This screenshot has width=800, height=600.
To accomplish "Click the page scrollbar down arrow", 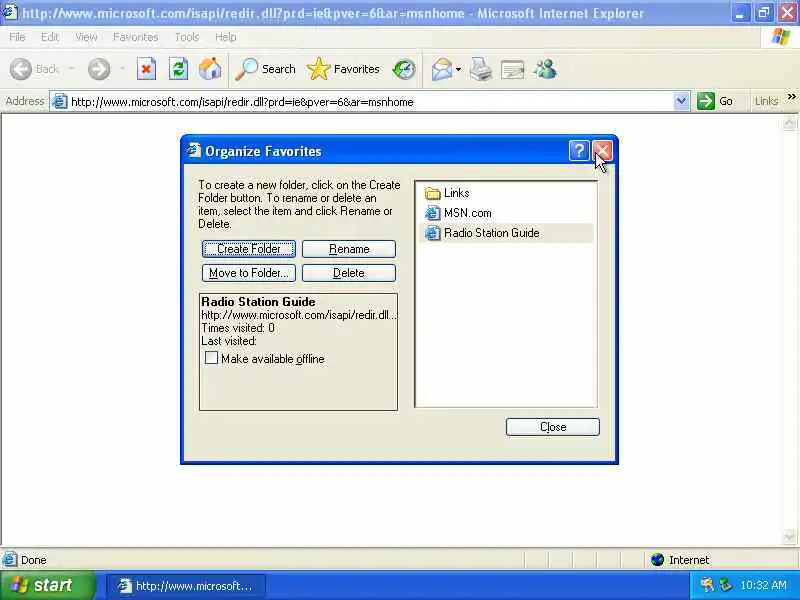I will (x=789, y=537).
